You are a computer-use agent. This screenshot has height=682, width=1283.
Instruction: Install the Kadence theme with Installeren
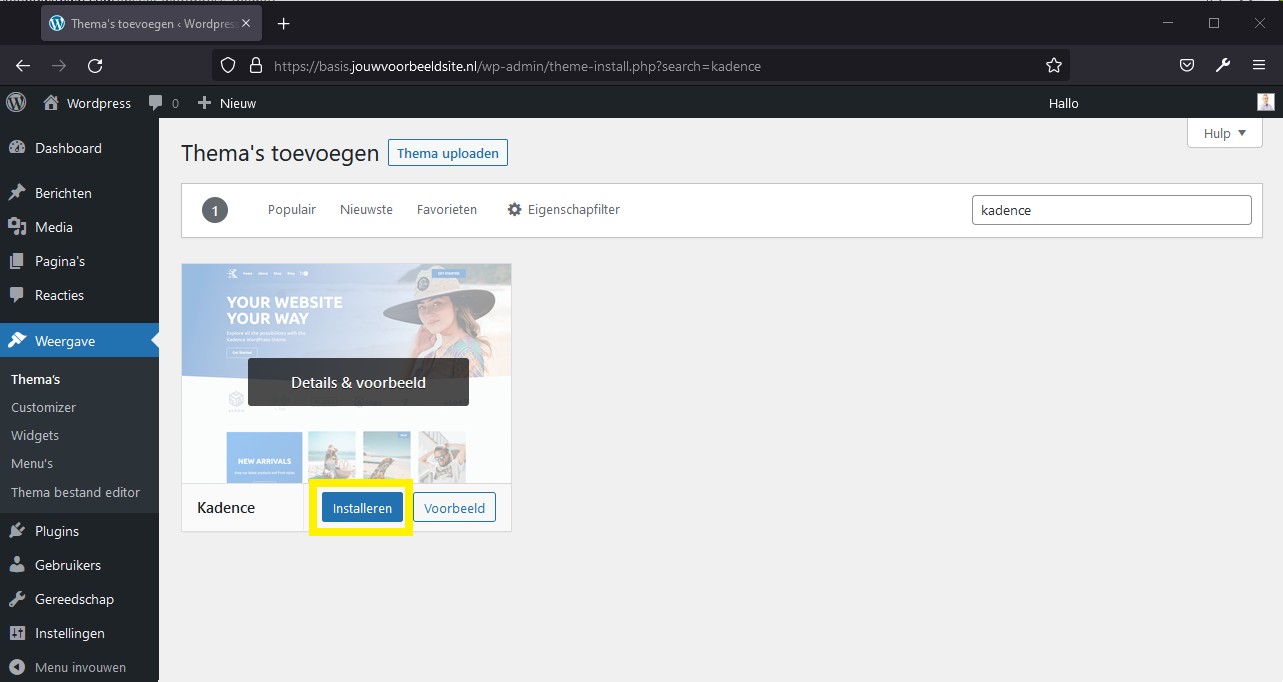361,507
